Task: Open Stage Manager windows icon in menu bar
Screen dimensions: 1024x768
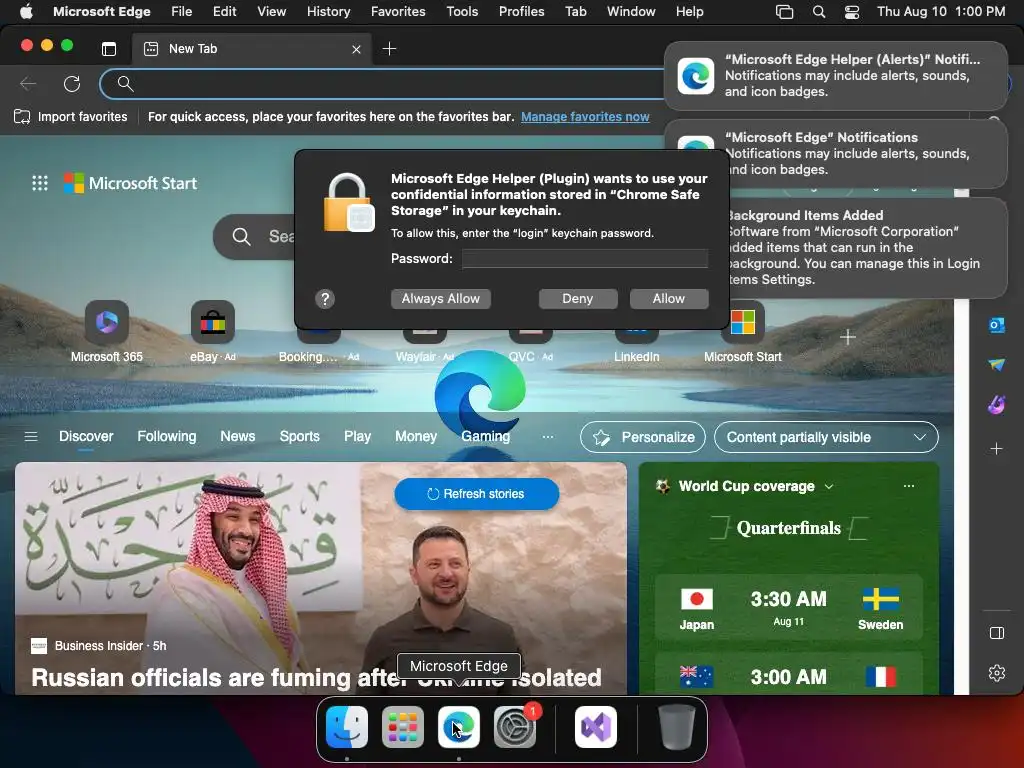Action: pyautogui.click(x=784, y=11)
